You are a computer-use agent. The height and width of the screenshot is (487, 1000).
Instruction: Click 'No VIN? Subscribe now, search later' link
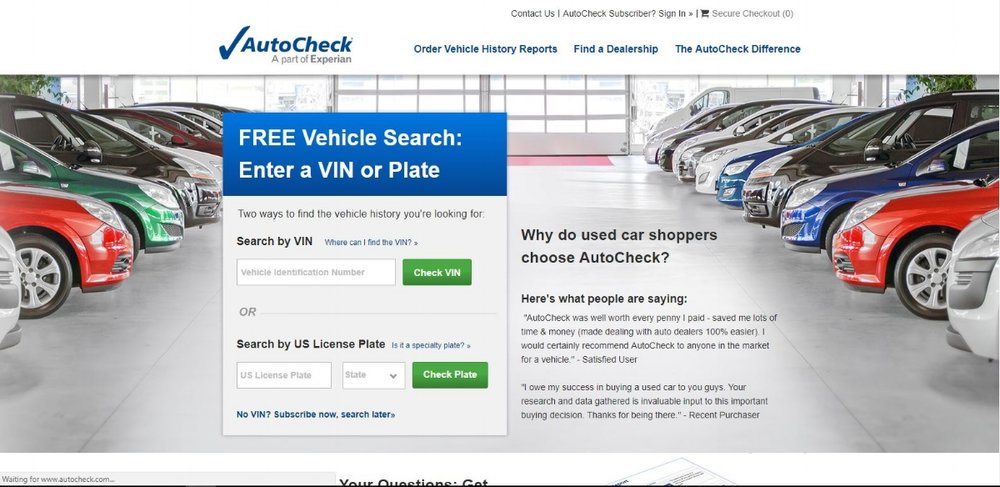(316, 414)
